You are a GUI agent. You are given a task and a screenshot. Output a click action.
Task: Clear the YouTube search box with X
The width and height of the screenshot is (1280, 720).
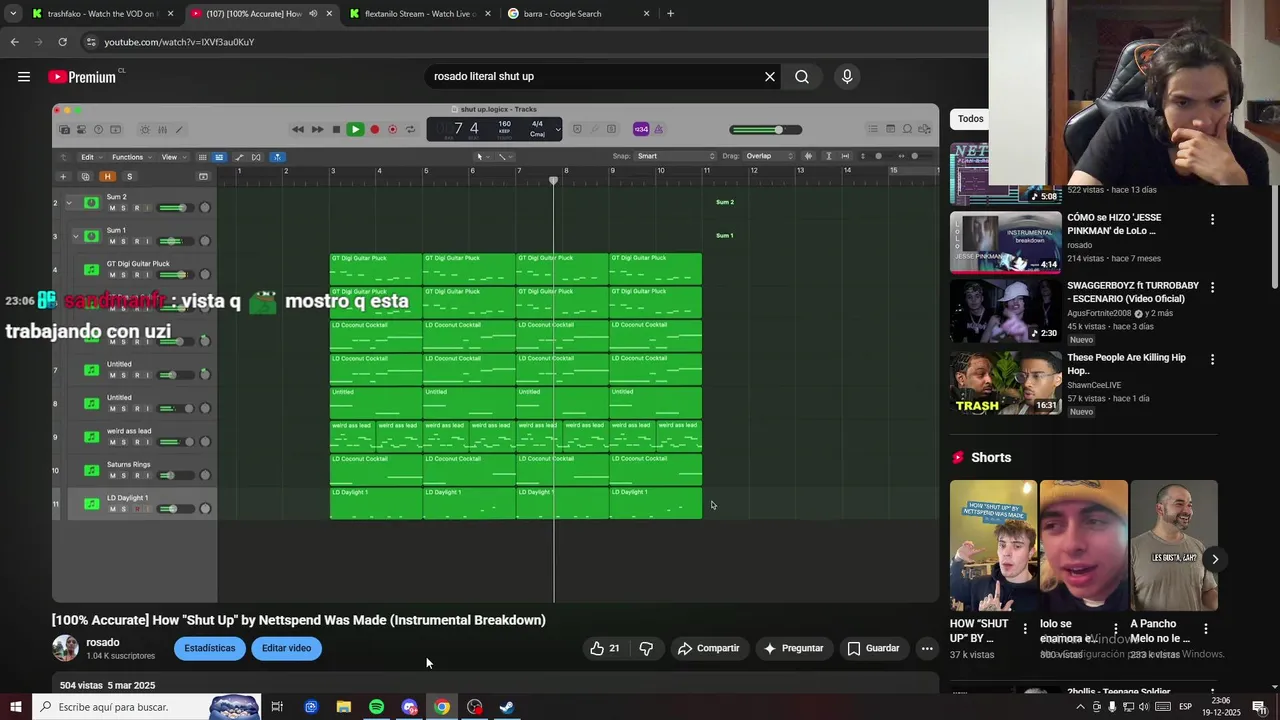point(770,77)
